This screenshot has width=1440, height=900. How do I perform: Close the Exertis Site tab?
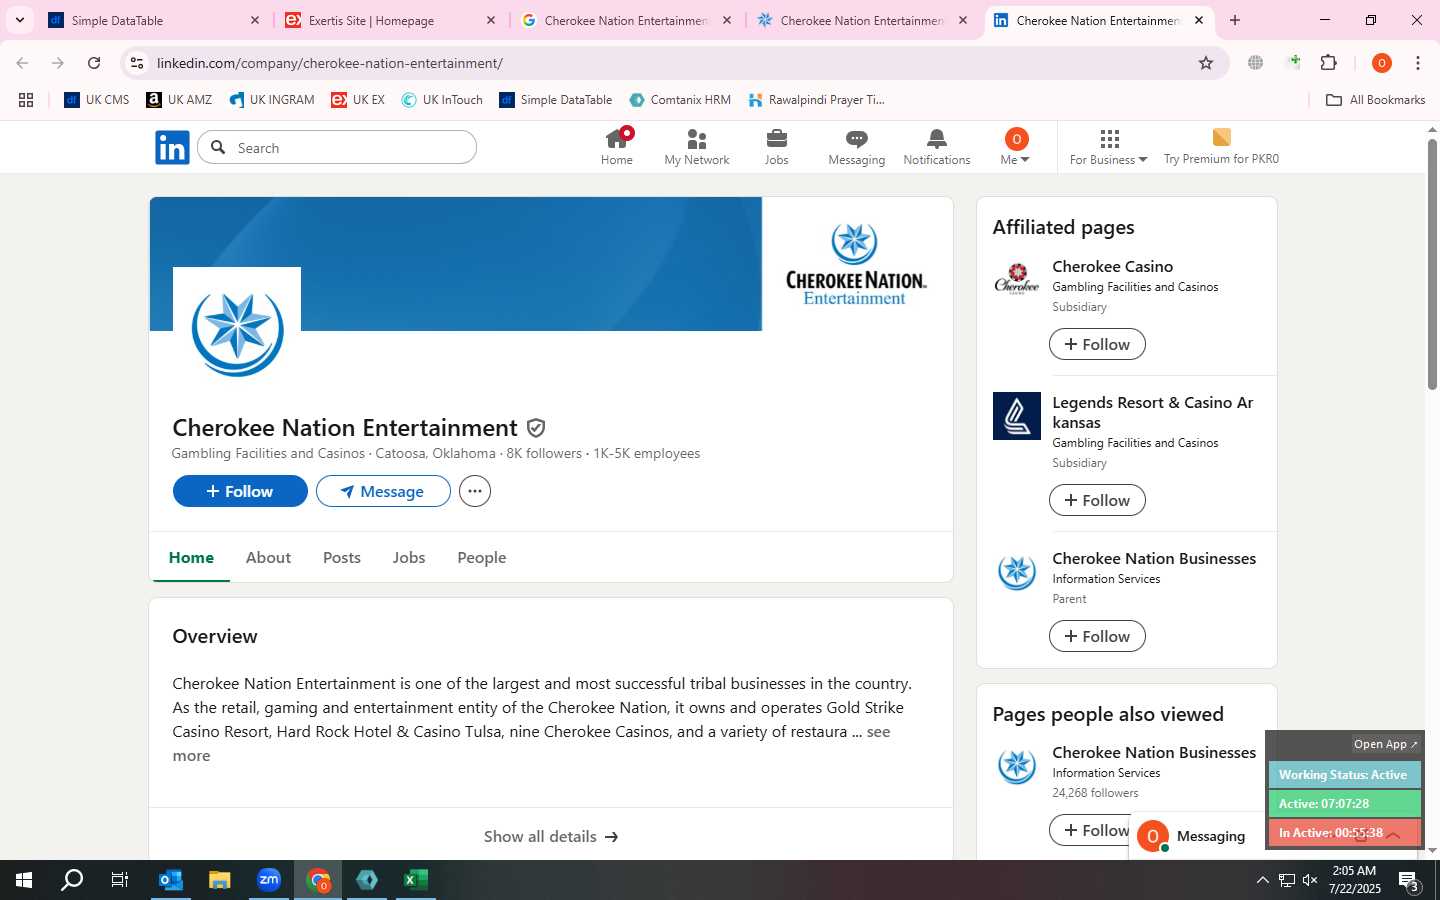(x=491, y=20)
